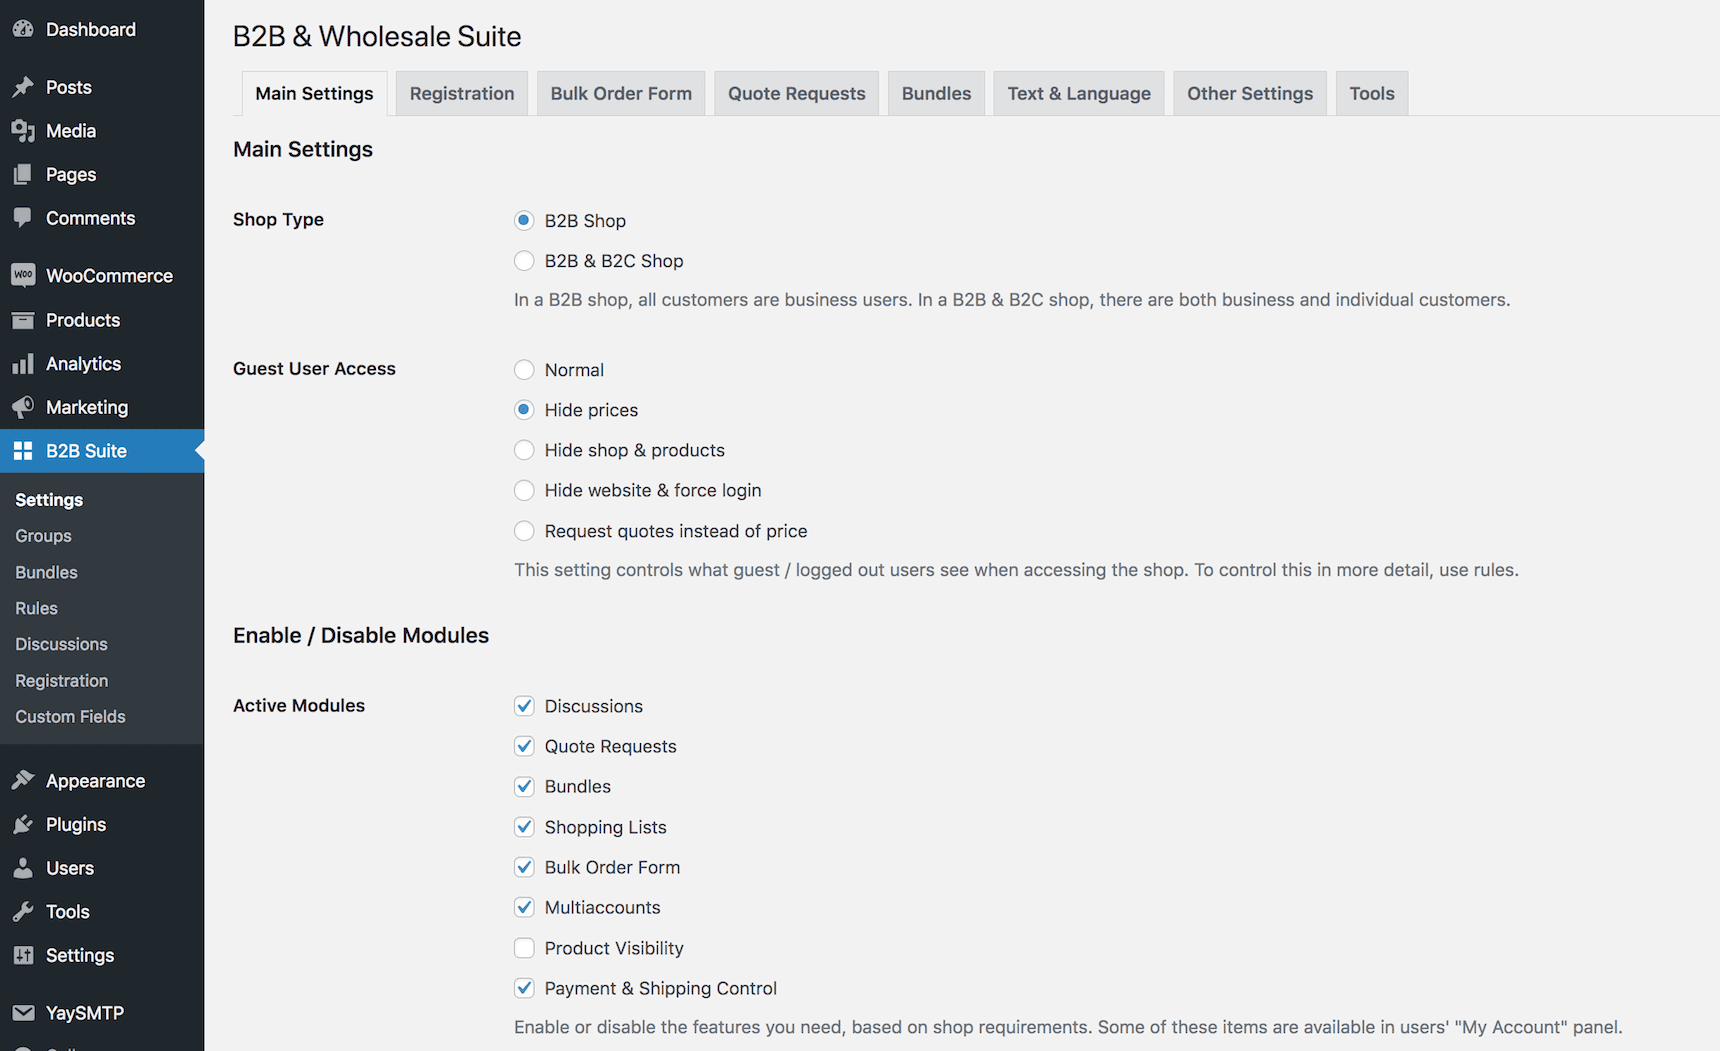Viewport: 1720px width, 1051px height.
Task: Open the Quote Requests tab
Action: (x=796, y=93)
